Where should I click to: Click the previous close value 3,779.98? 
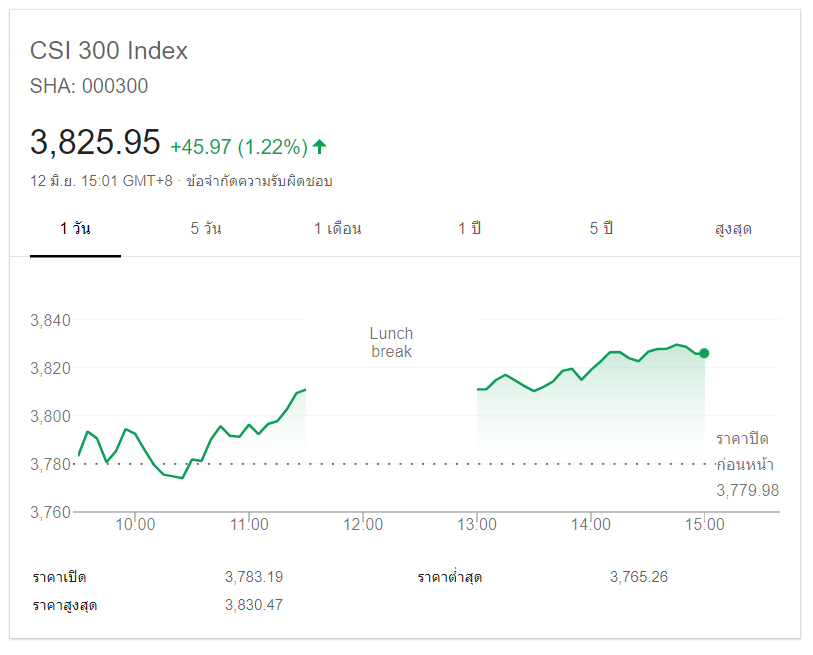[747, 490]
